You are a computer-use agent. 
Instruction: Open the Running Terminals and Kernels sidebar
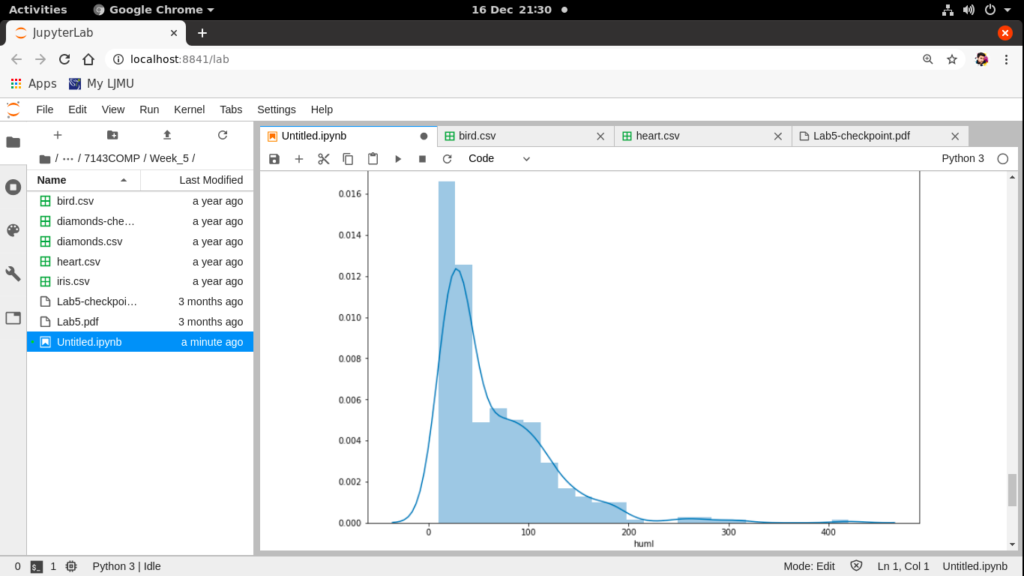click(x=13, y=187)
